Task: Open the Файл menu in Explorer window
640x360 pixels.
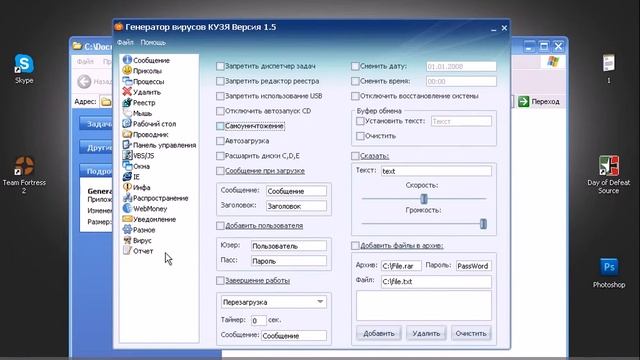Action: [x=85, y=62]
